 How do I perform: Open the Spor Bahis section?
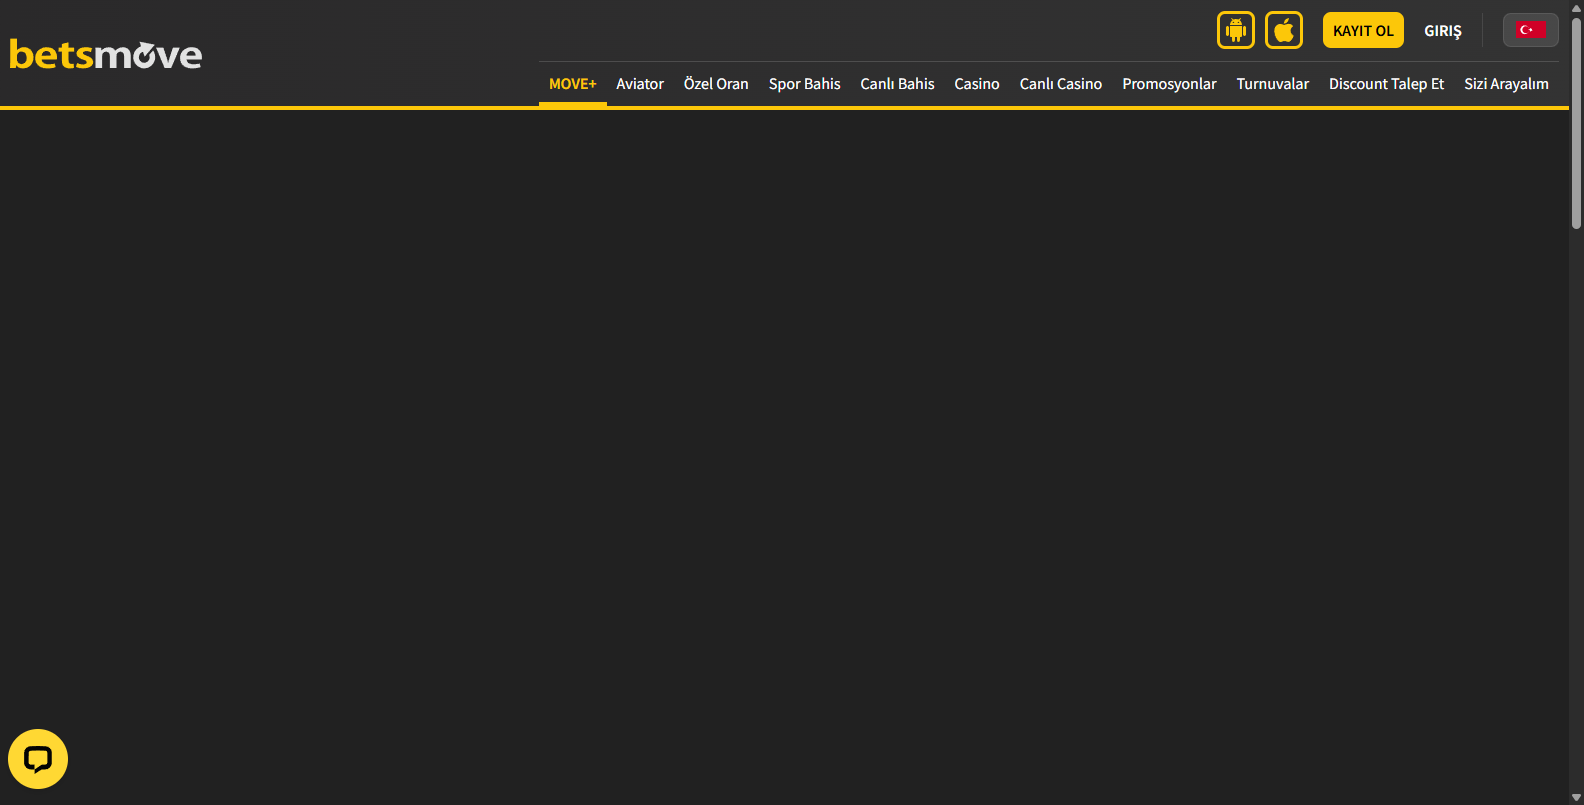tap(804, 84)
